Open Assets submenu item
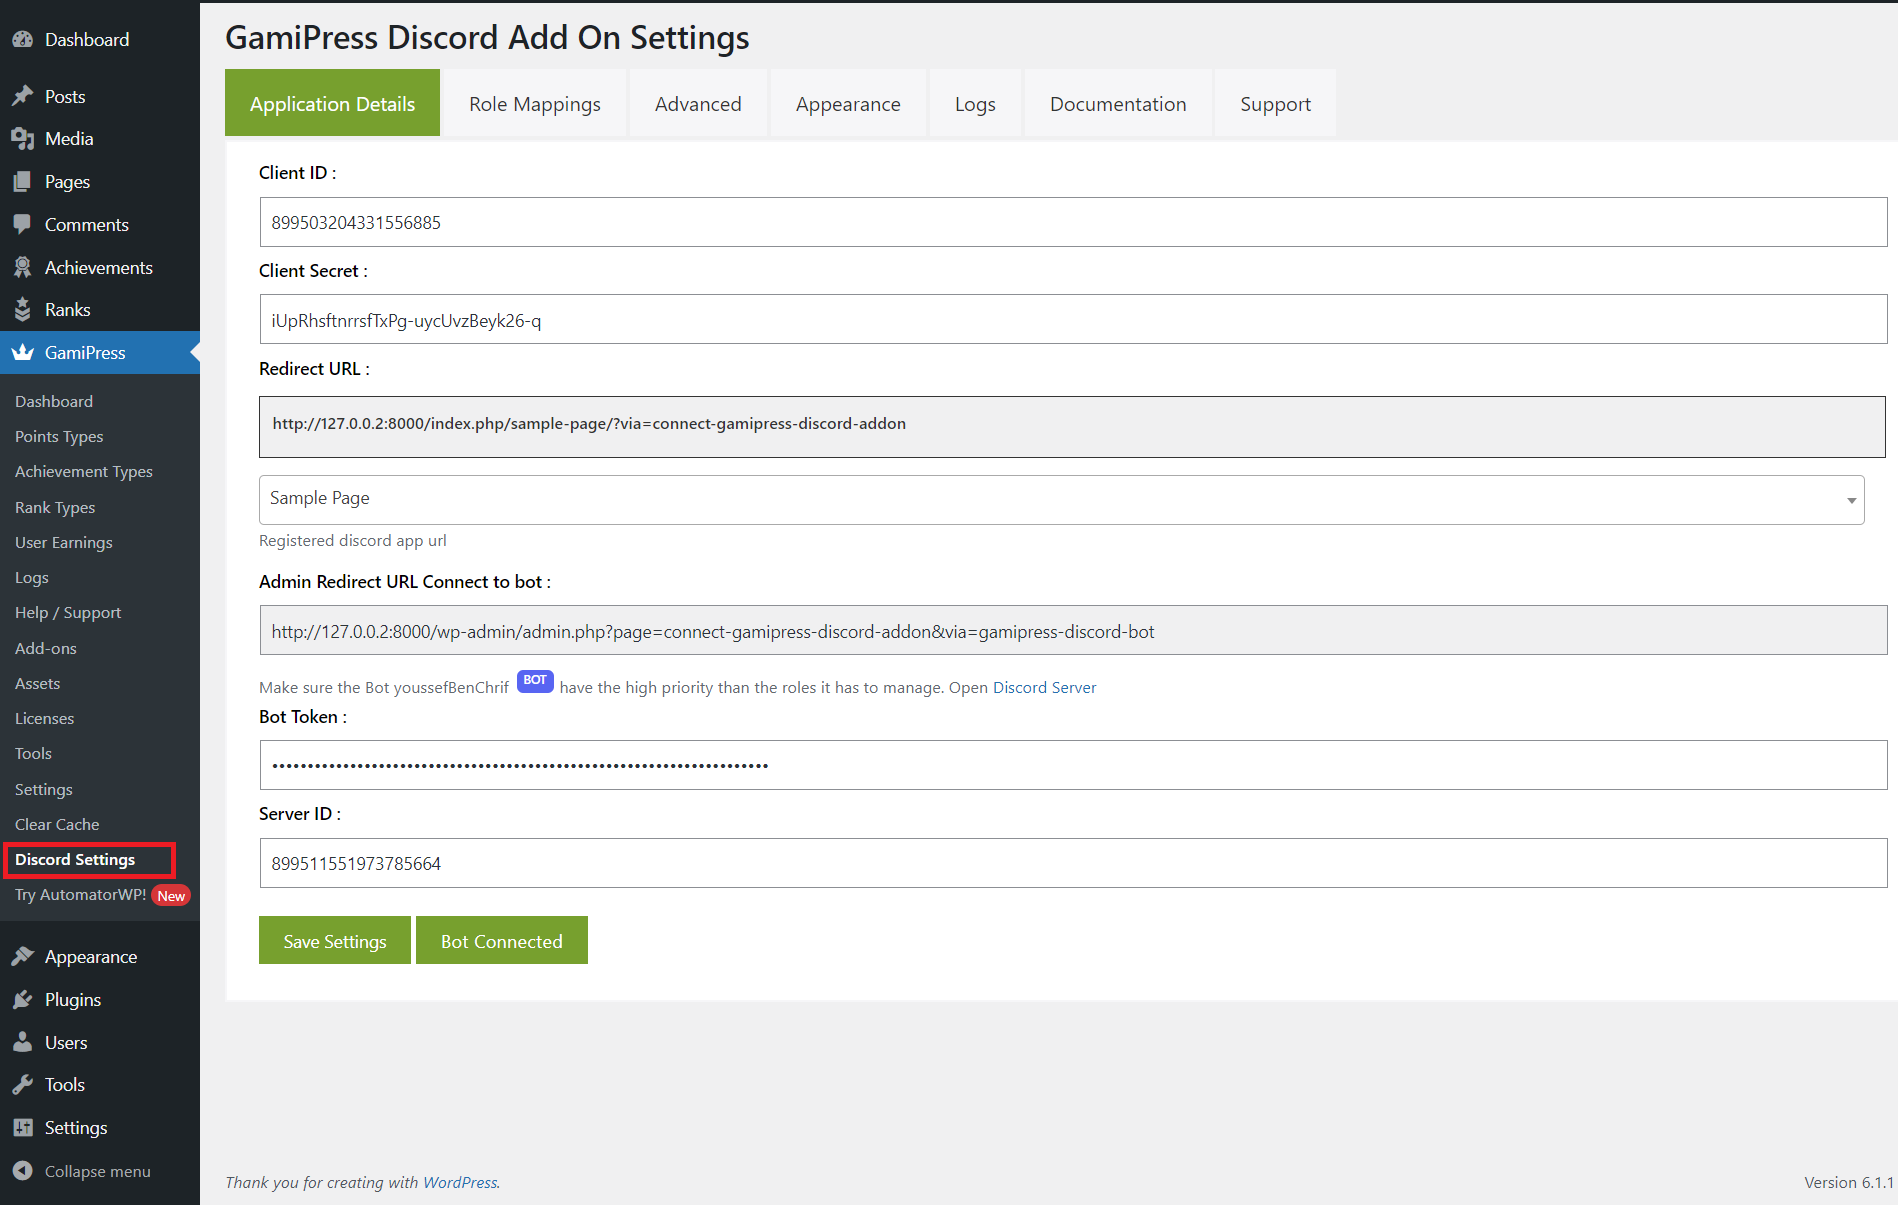The width and height of the screenshot is (1898, 1205). coord(38,684)
